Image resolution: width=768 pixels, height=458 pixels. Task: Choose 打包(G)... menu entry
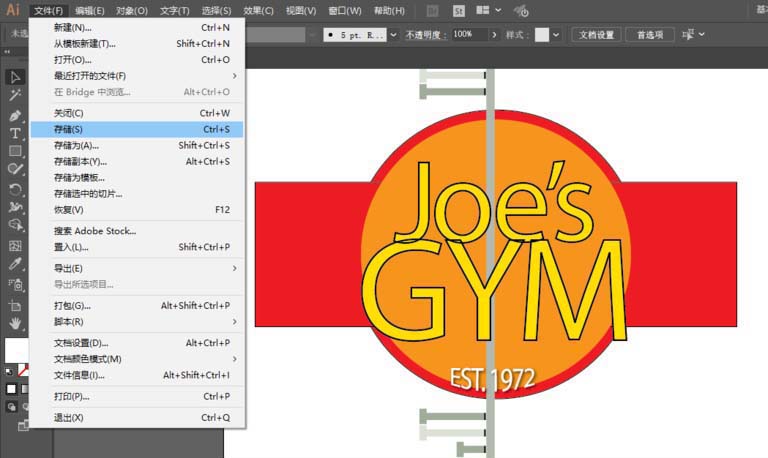coord(137,306)
